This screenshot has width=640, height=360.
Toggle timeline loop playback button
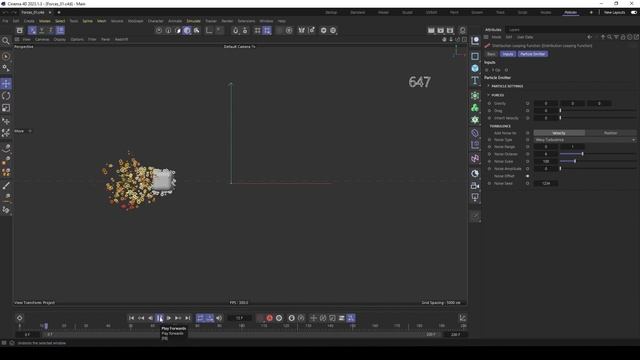tap(200, 318)
